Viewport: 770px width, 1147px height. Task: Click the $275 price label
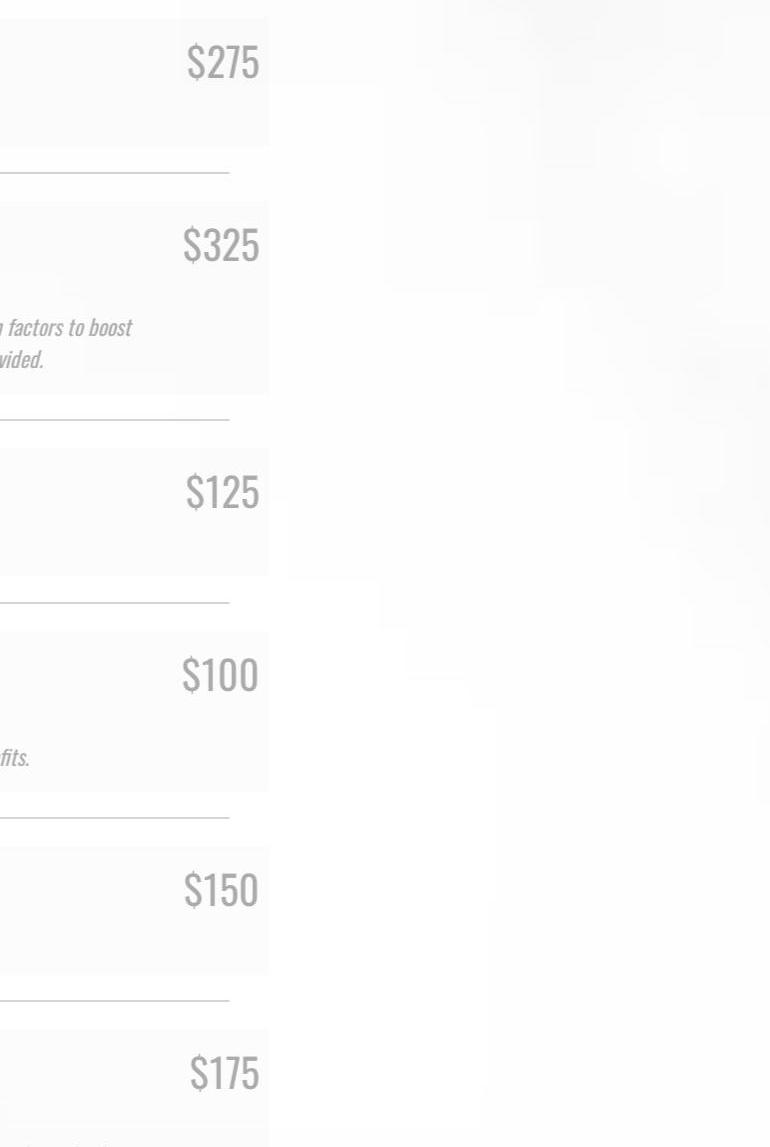point(222,62)
